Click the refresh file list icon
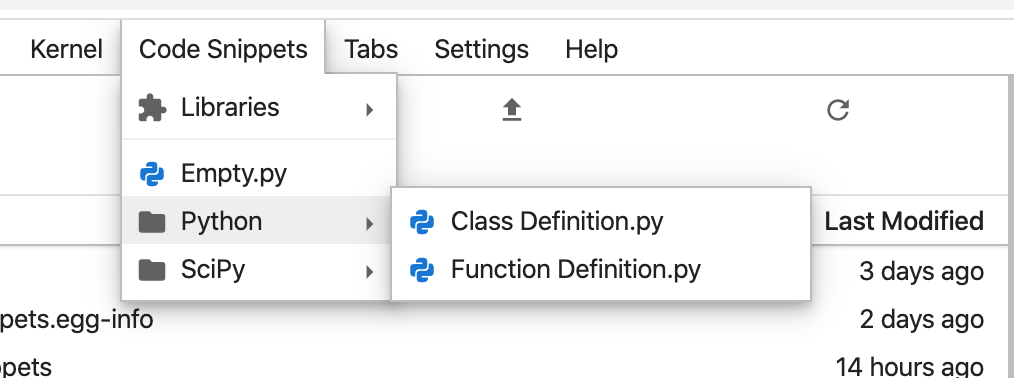The width and height of the screenshot is (1014, 378). pos(837,110)
